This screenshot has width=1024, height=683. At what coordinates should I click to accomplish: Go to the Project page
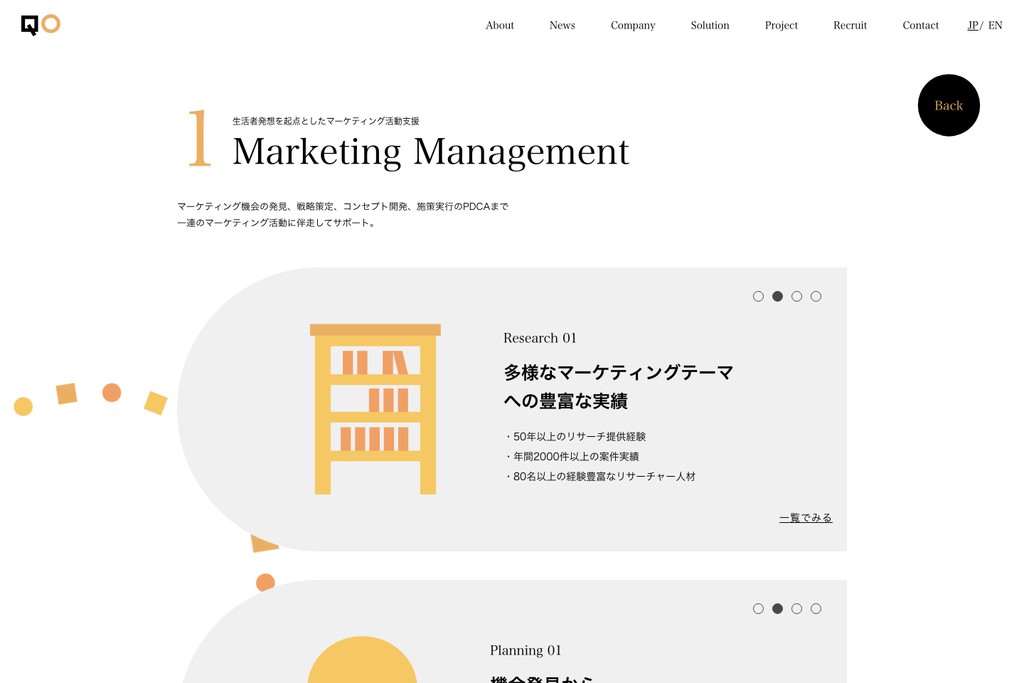pyautogui.click(x=781, y=25)
